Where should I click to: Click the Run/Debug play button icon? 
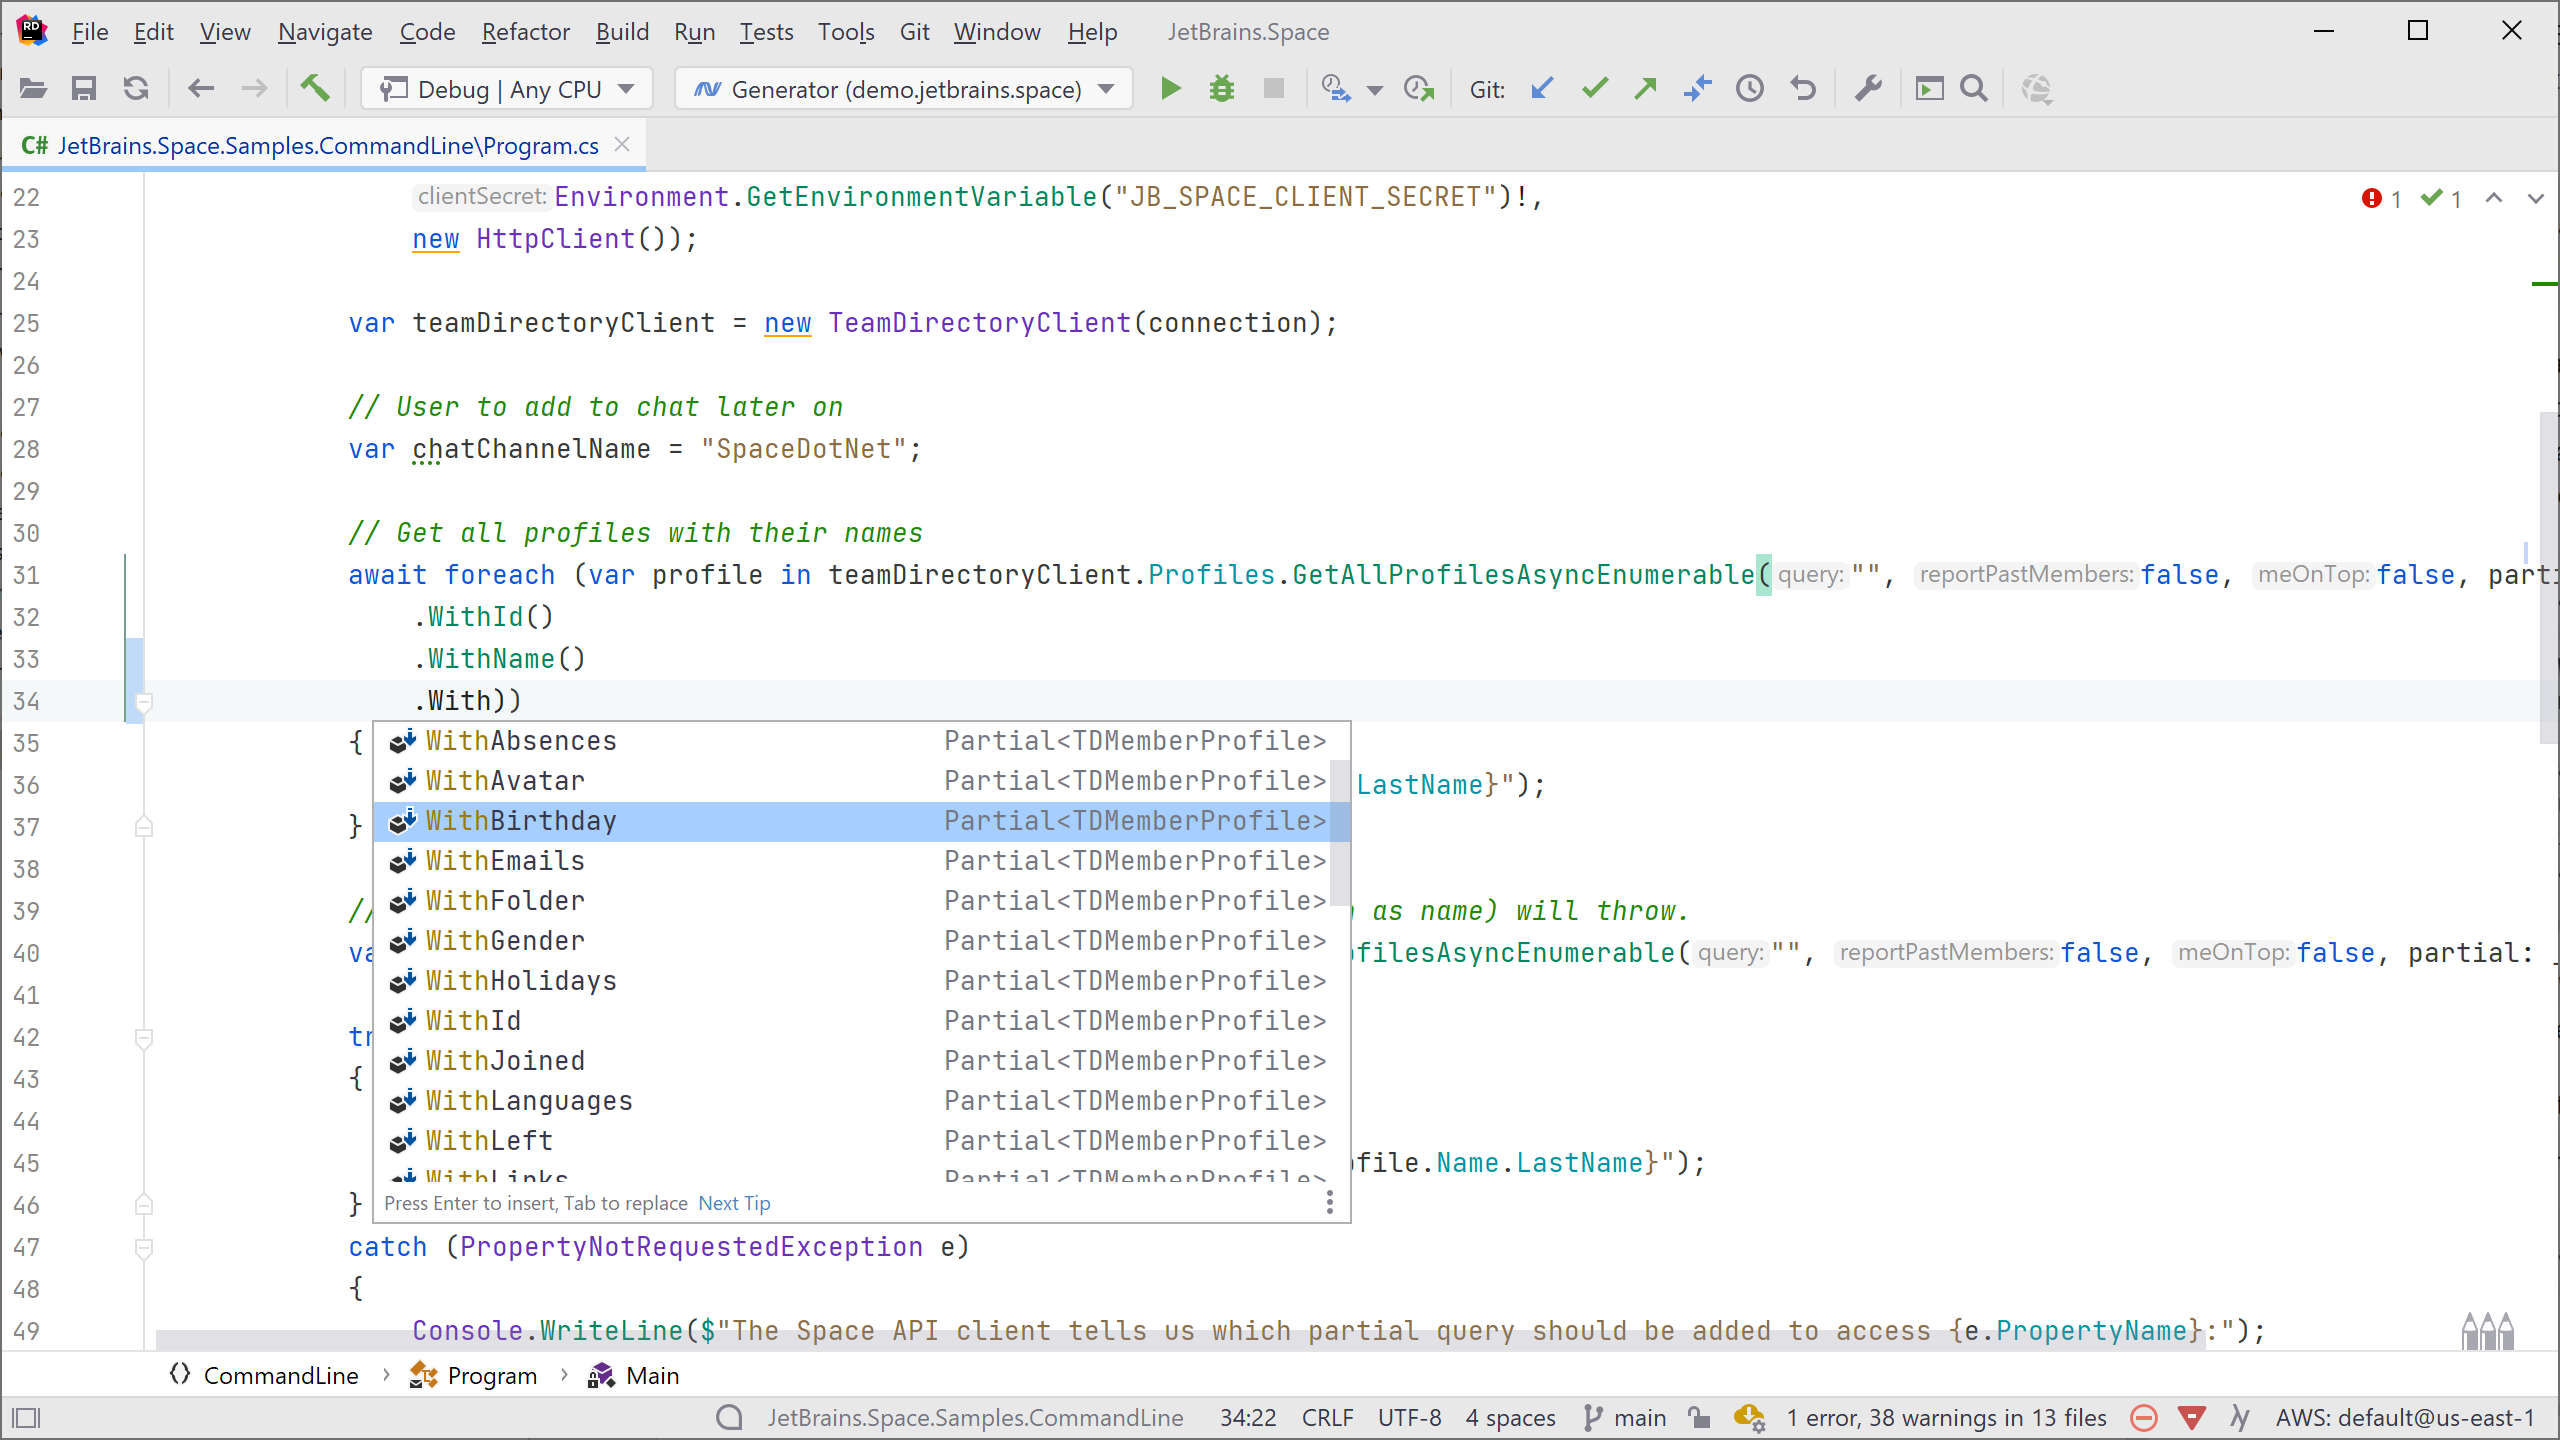[x=1171, y=88]
